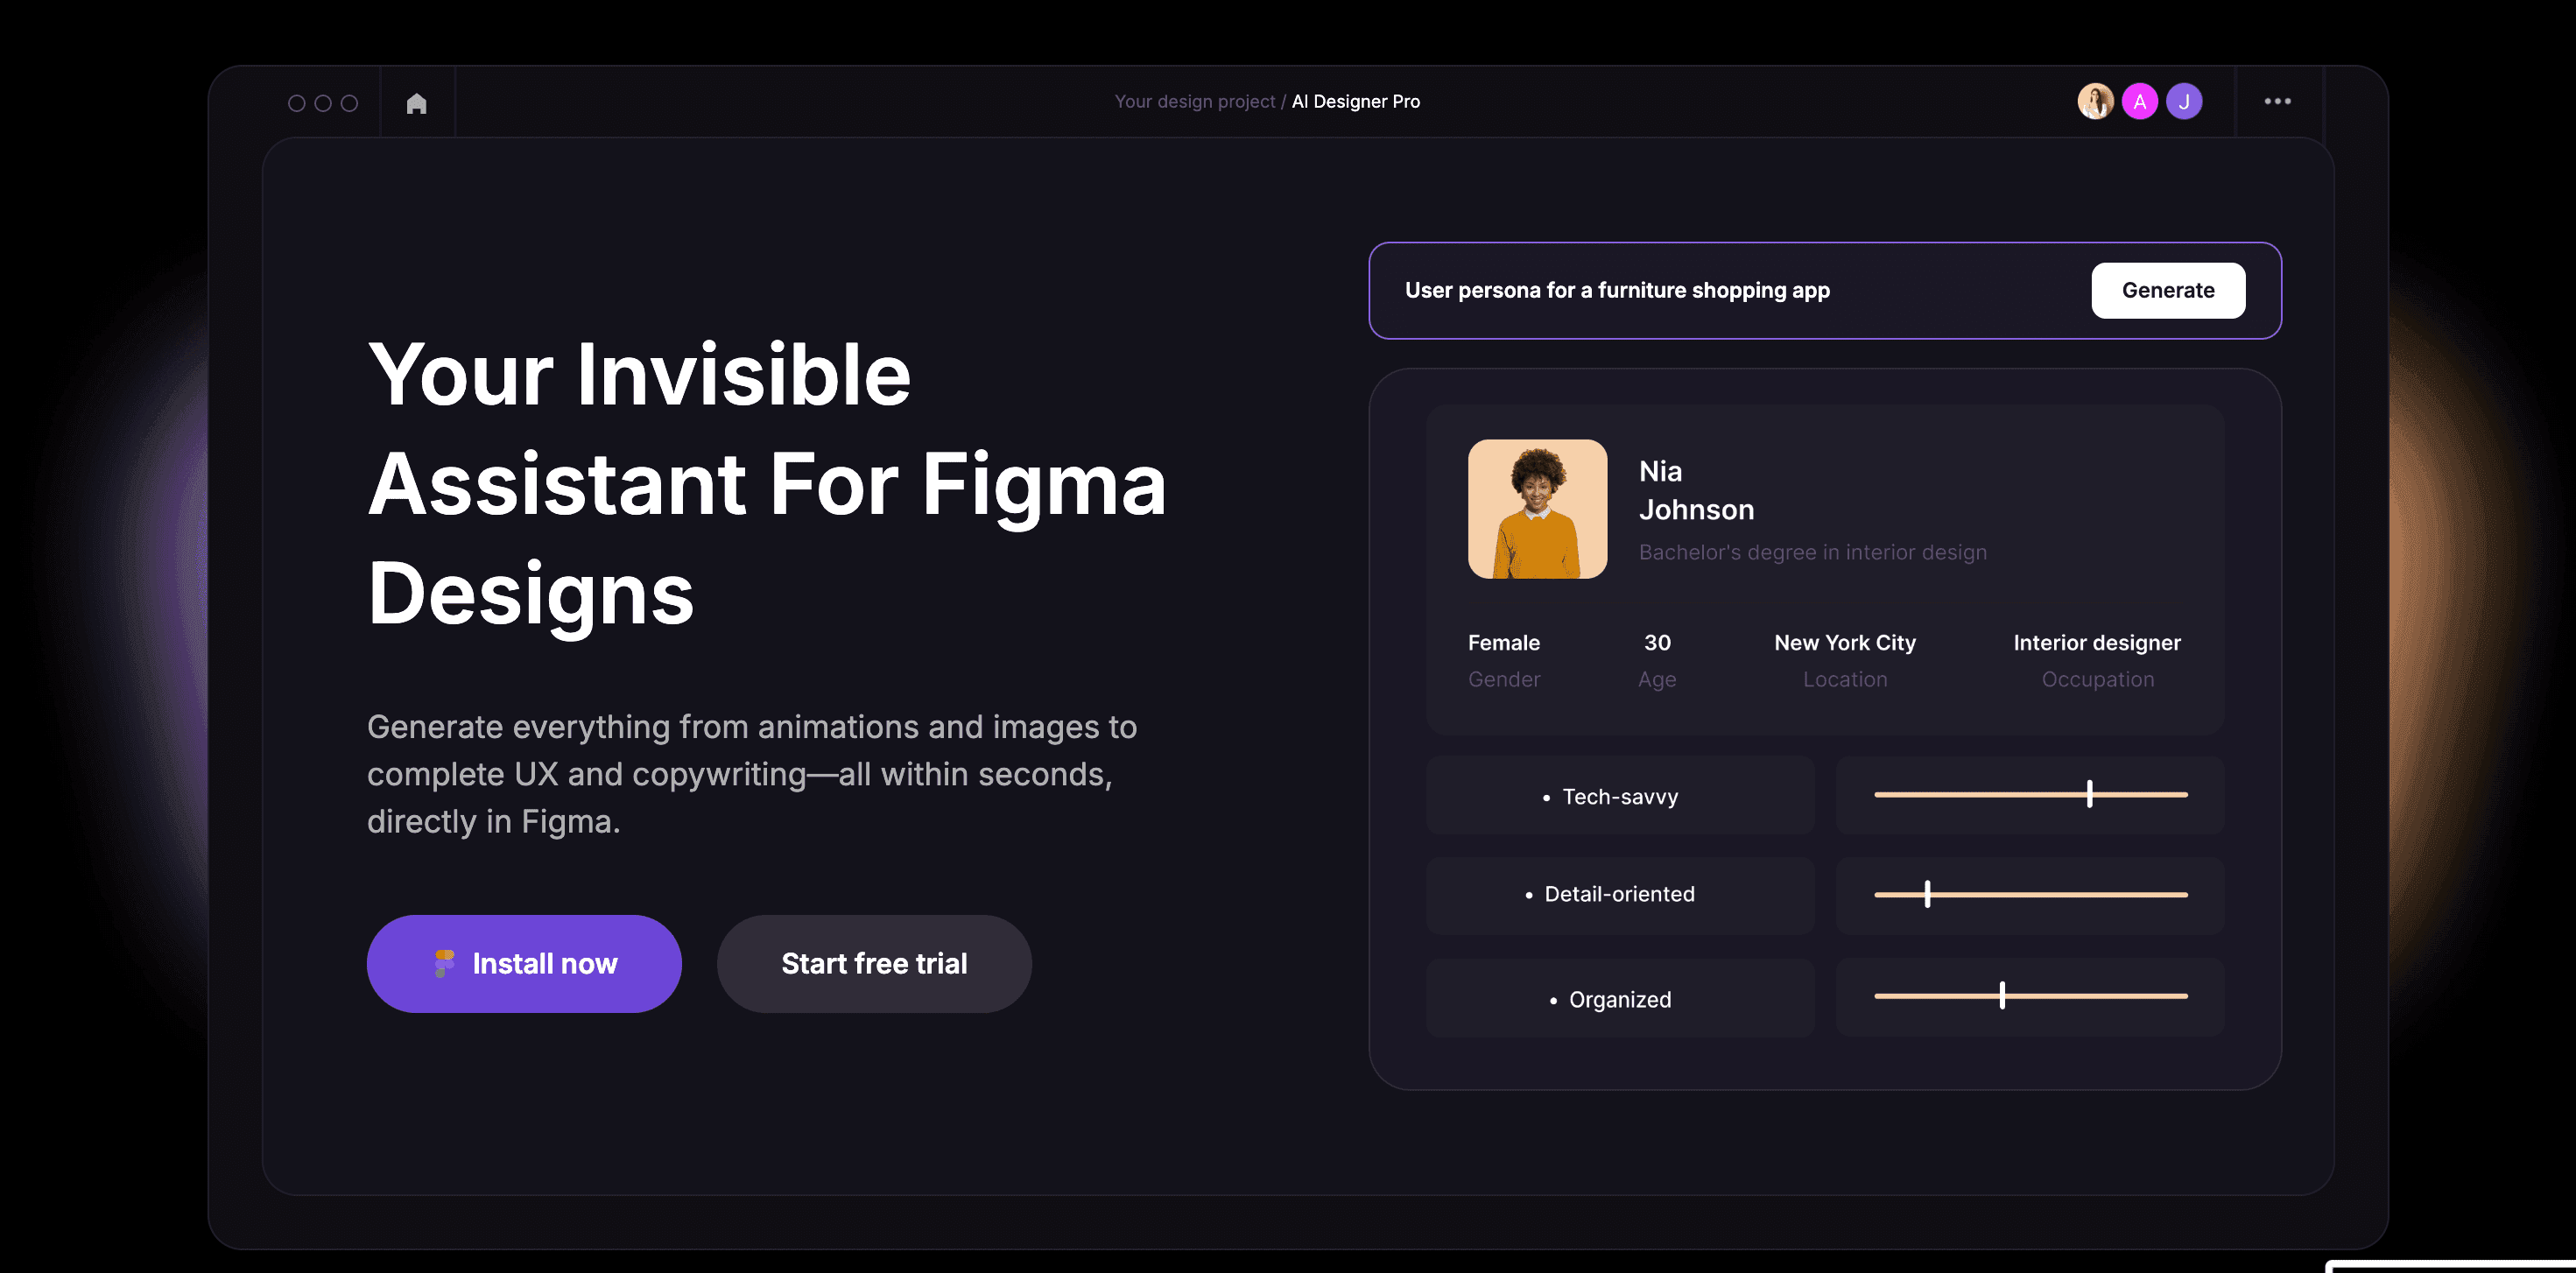Click the Install now button
The width and height of the screenshot is (2576, 1273).
(544, 963)
